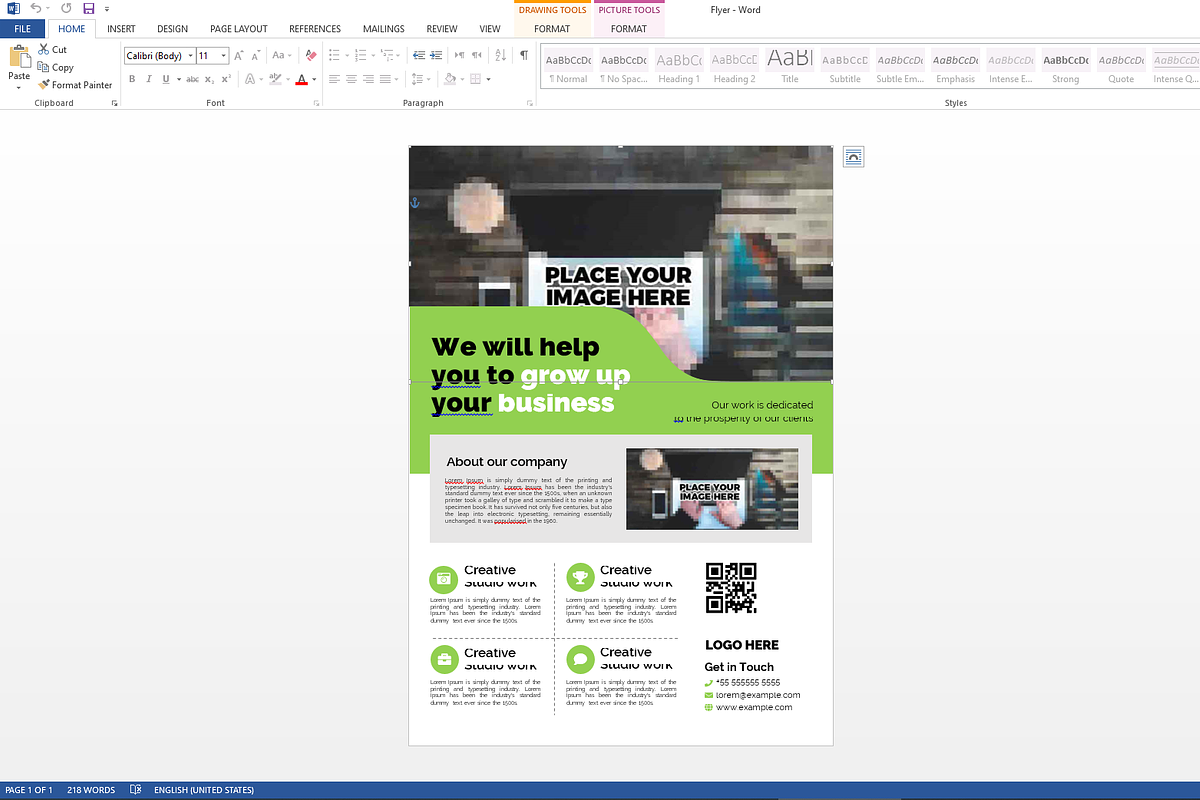Open the font name Calibri (Body) dropdown
1200x800 pixels.
[x=190, y=56]
